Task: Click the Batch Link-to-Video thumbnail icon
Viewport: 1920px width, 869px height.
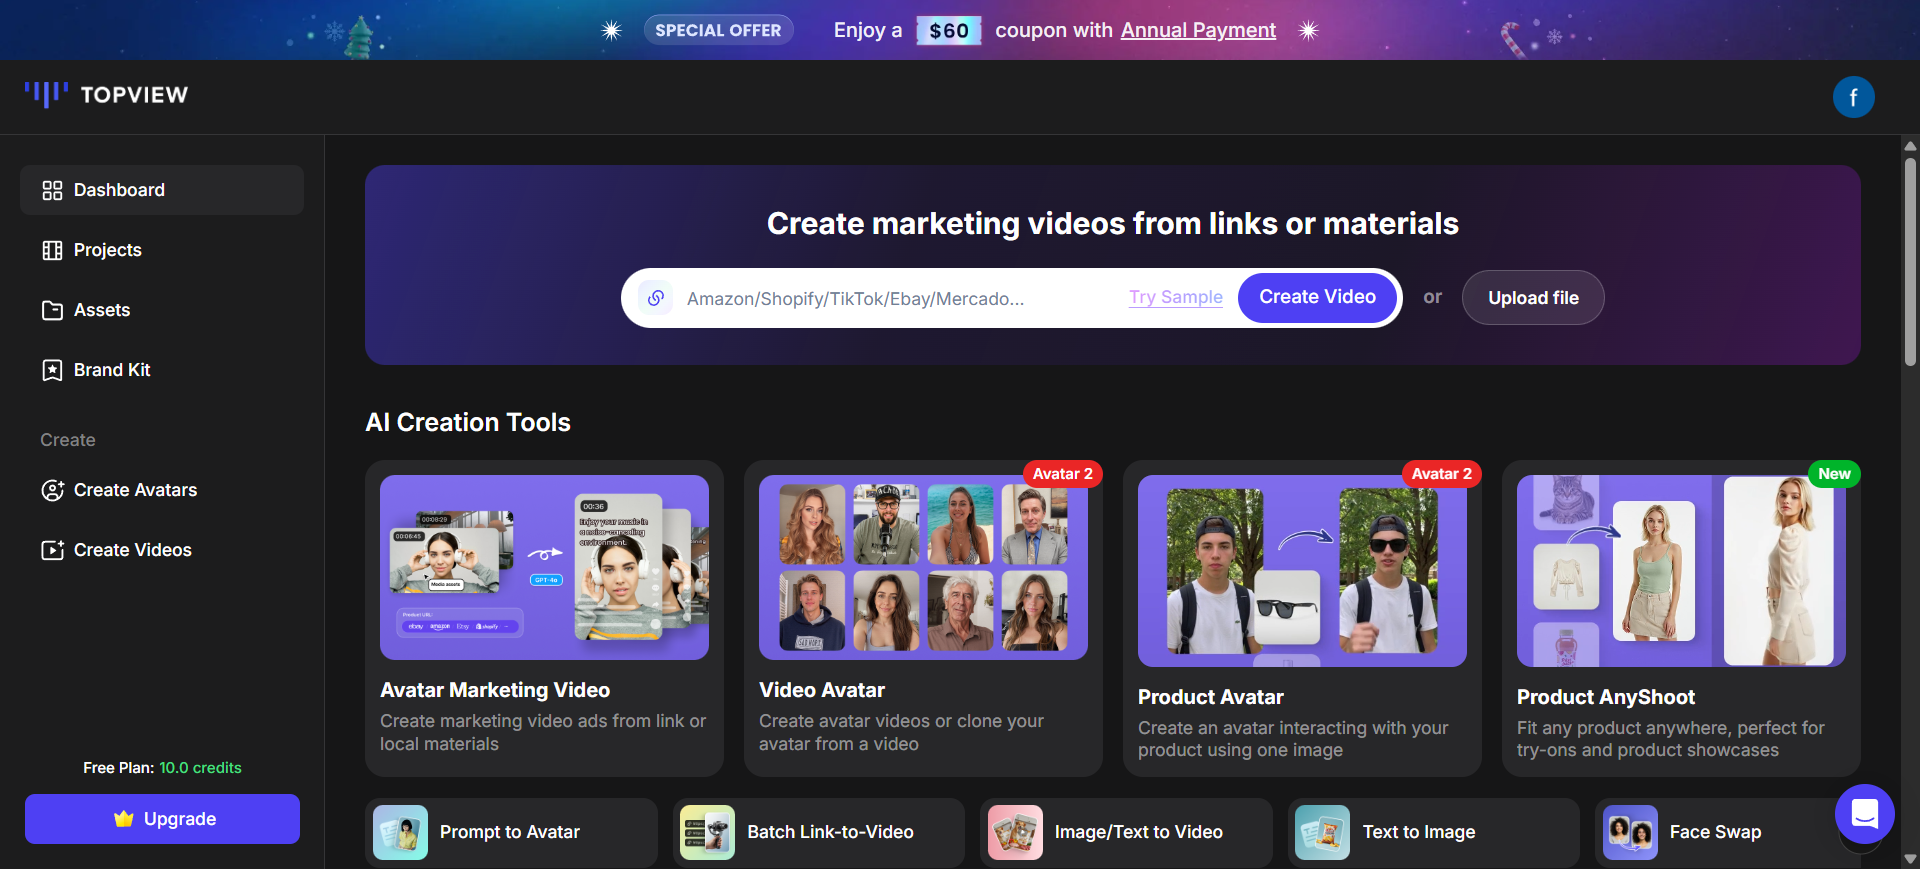Action: (x=708, y=832)
